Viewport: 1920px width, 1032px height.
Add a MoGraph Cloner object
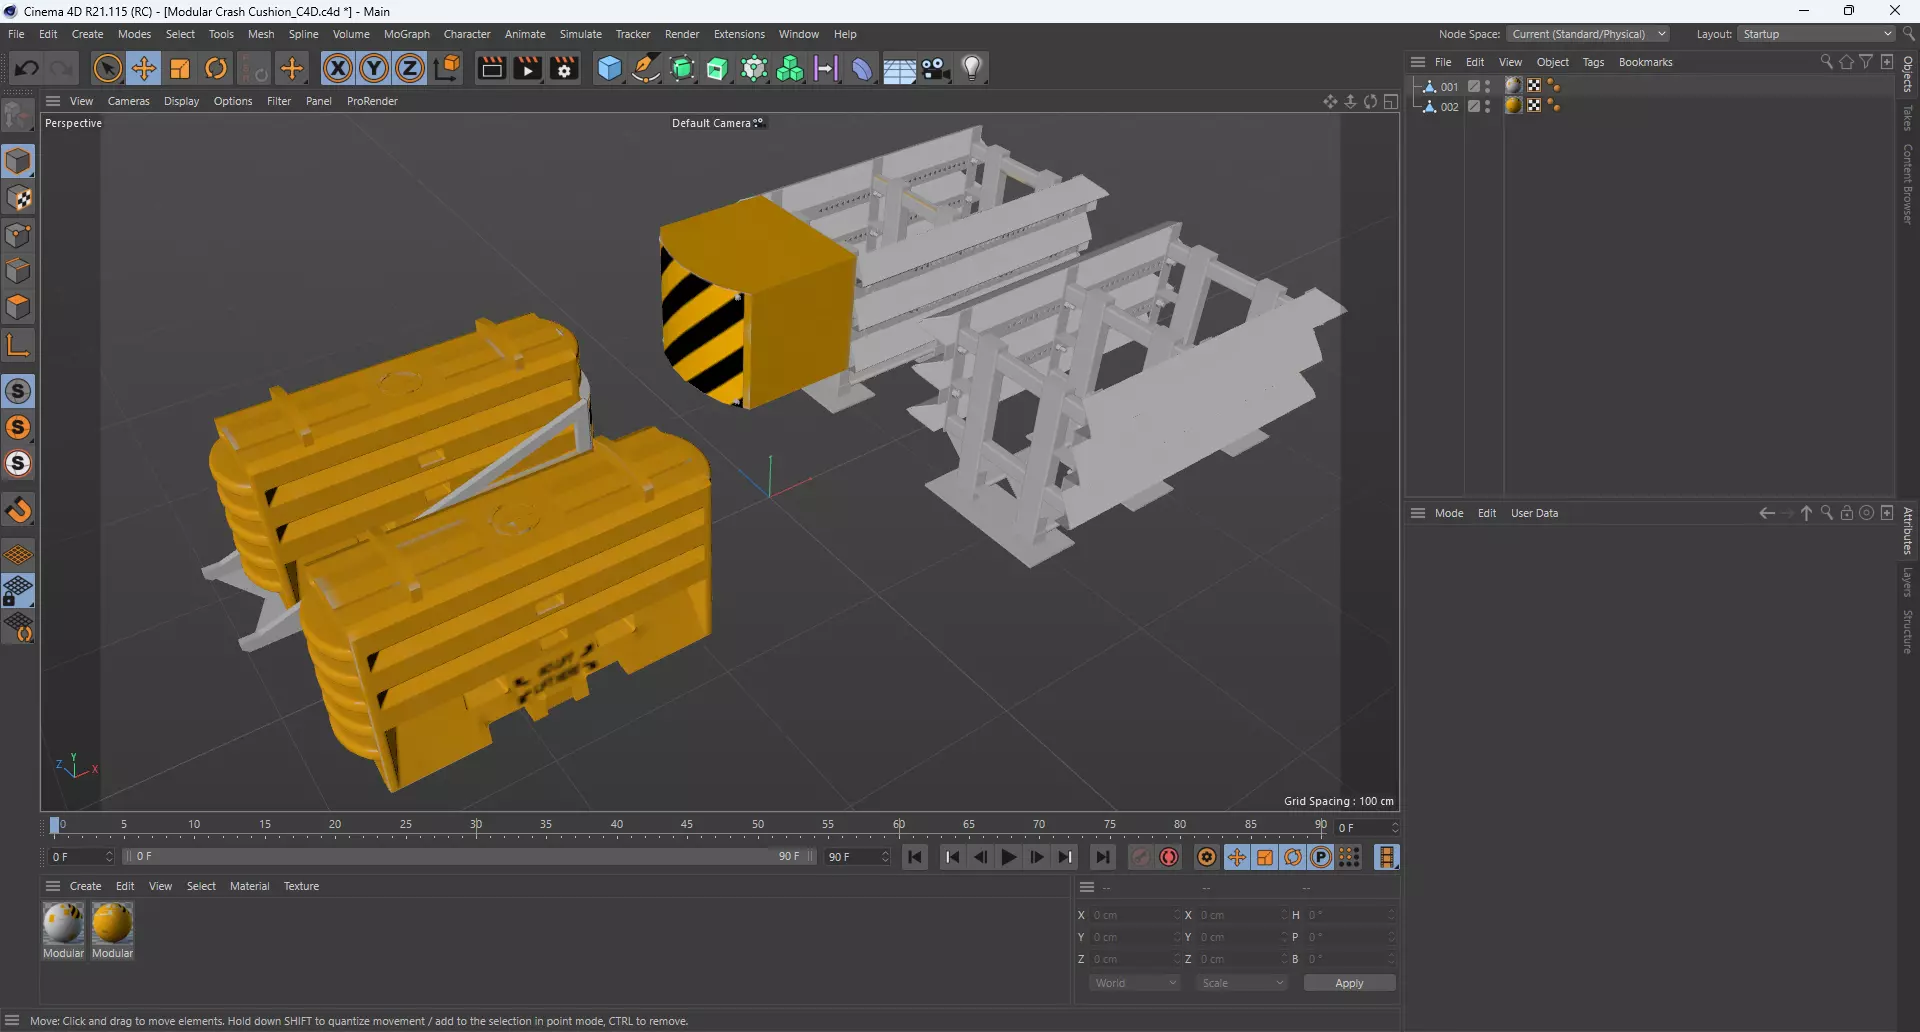[x=754, y=68]
